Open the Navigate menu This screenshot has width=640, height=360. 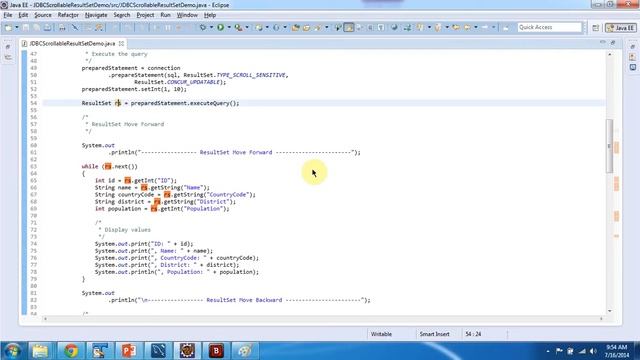(x=96, y=15)
